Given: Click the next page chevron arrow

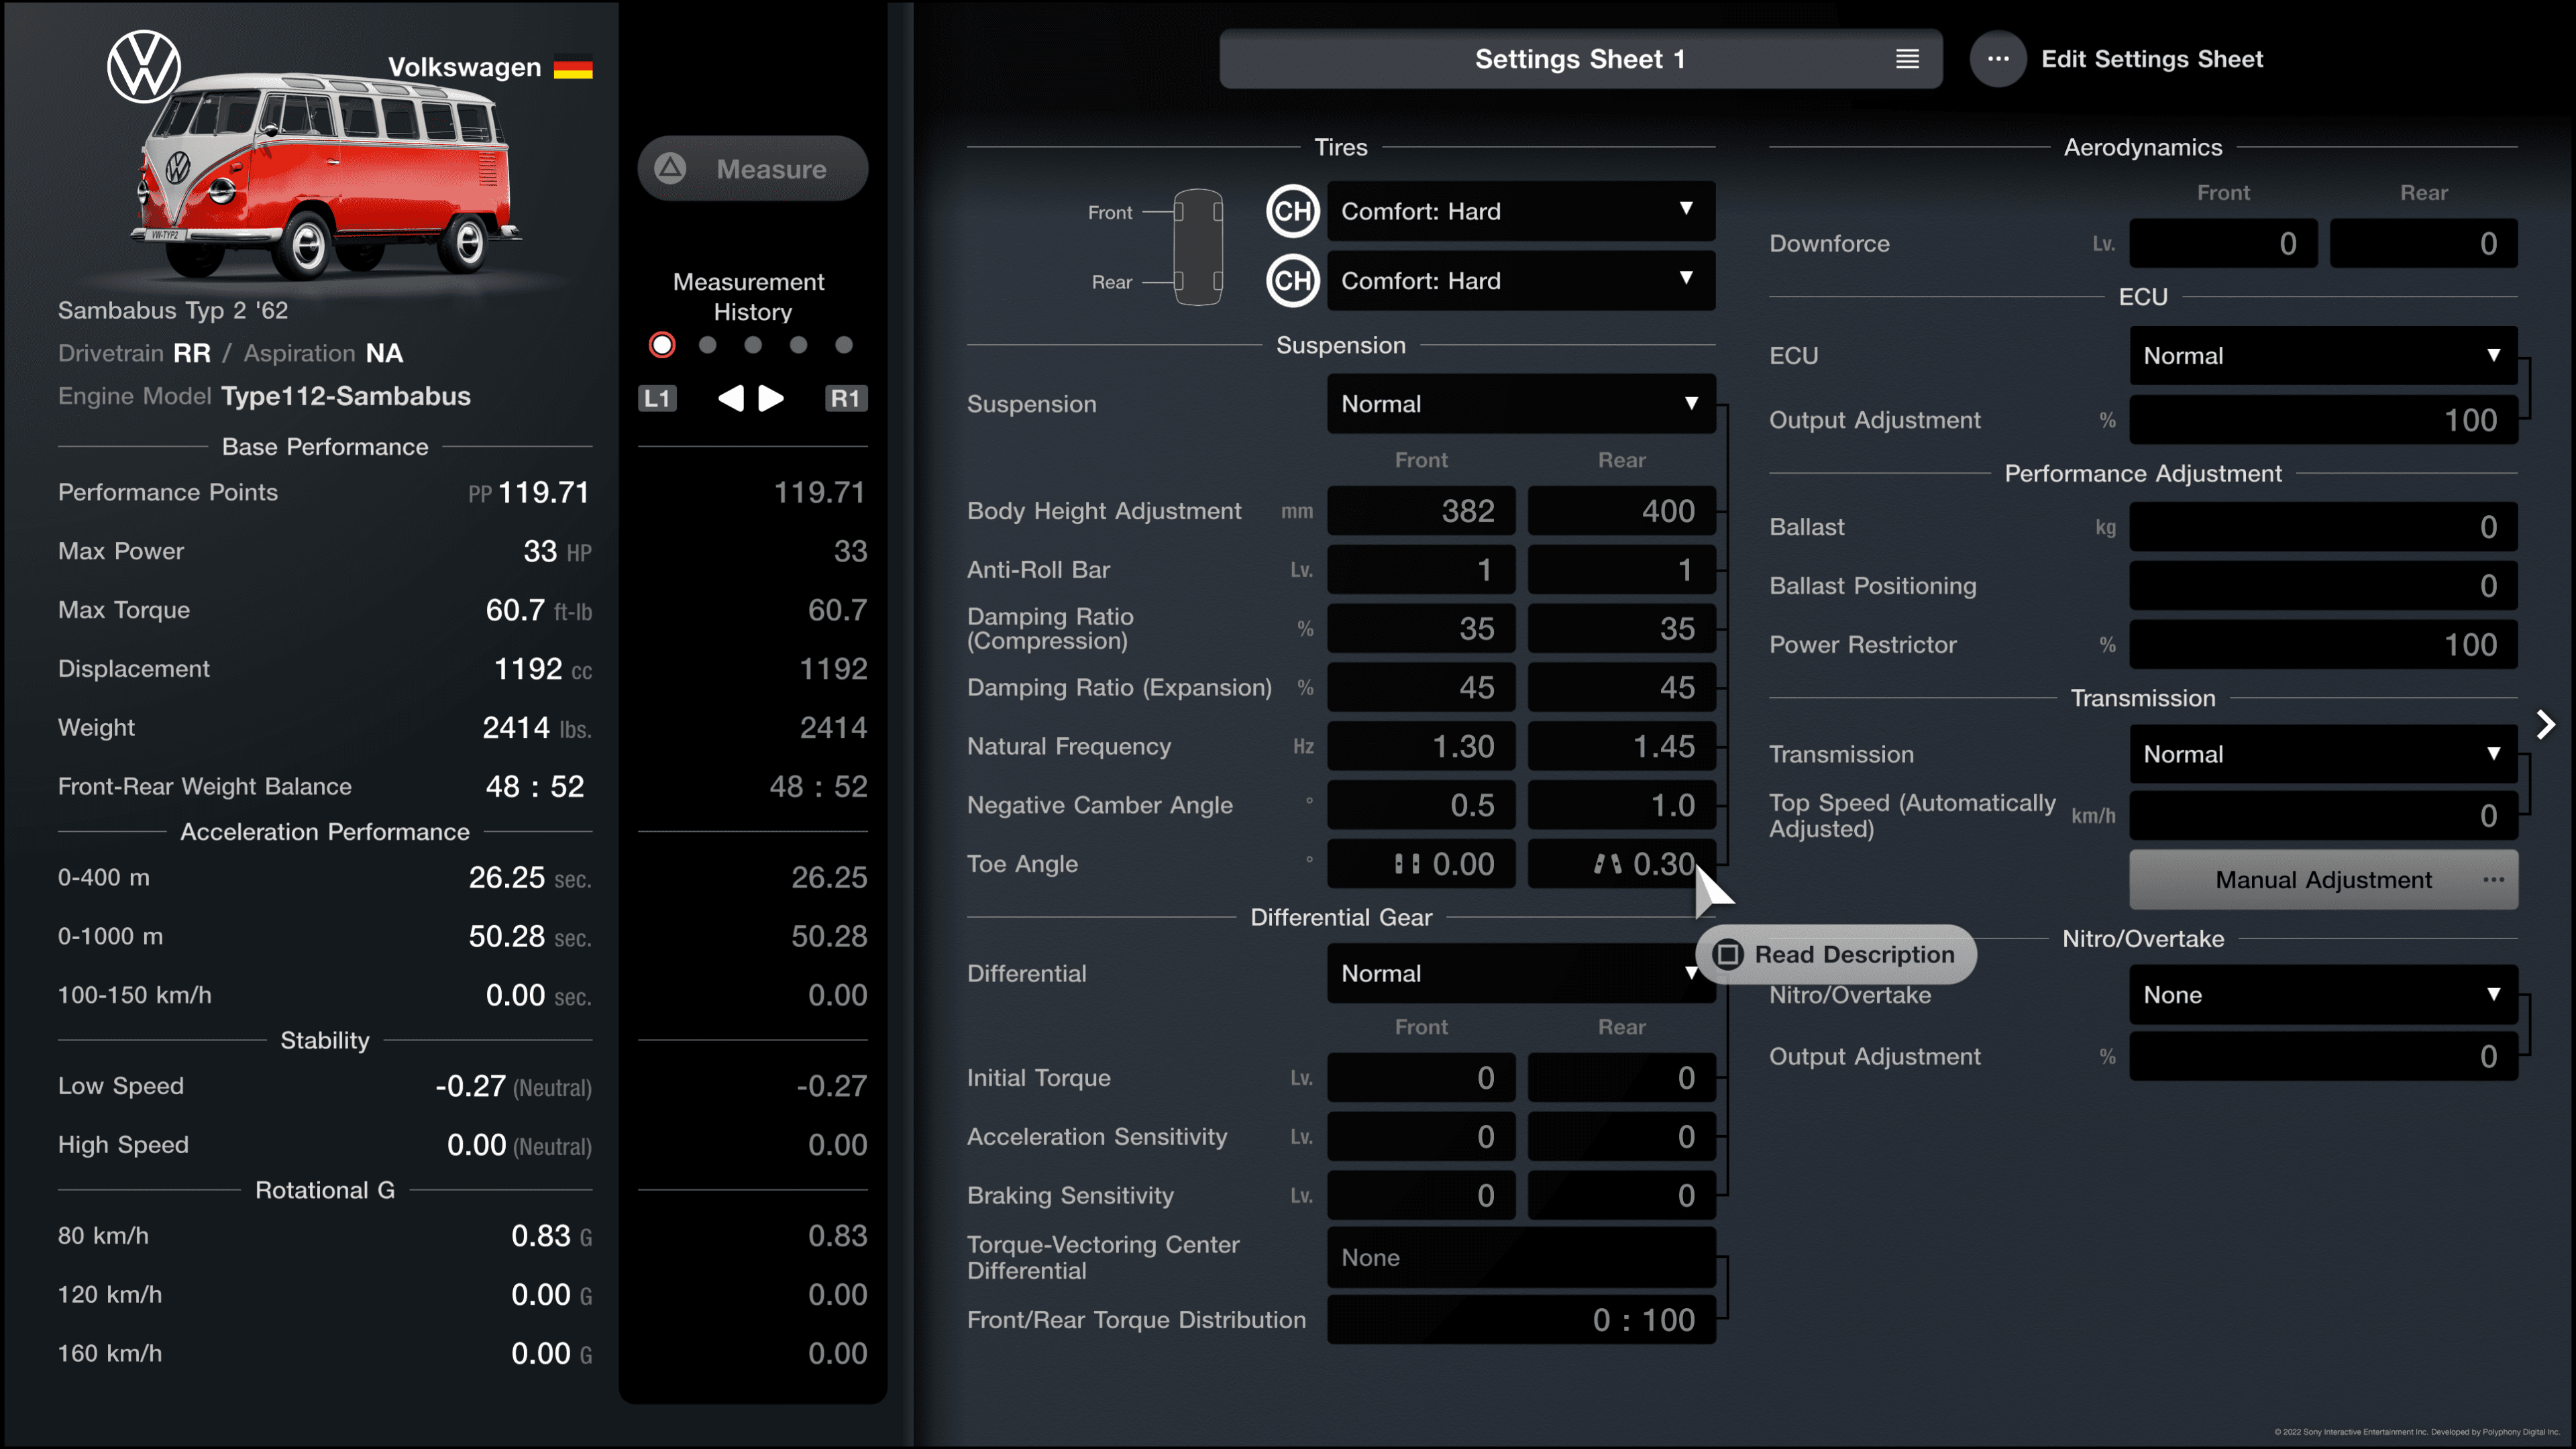Looking at the screenshot, I should 2545,724.
